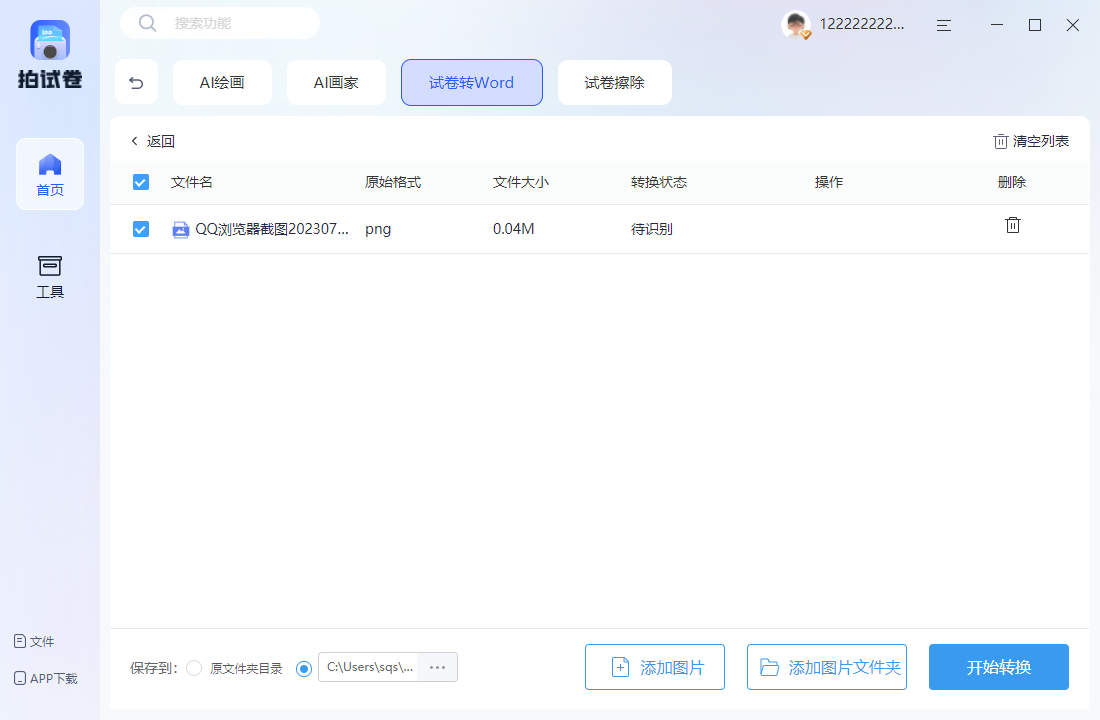Open the hamburger menu near username
1100x720 pixels.
pos(943,24)
